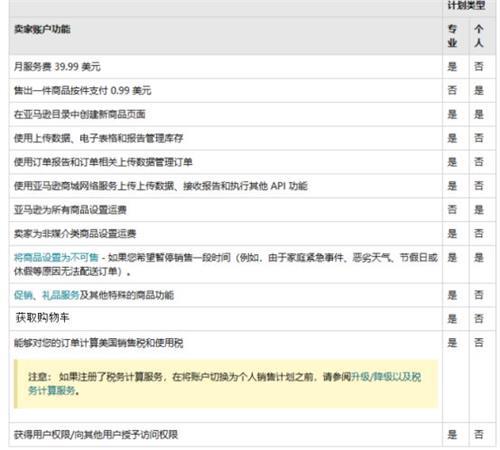Viewport: 500px width, 450px height.
Task: Click 专业 value 是 for 创建新商品页面 row
Action: (x=452, y=114)
